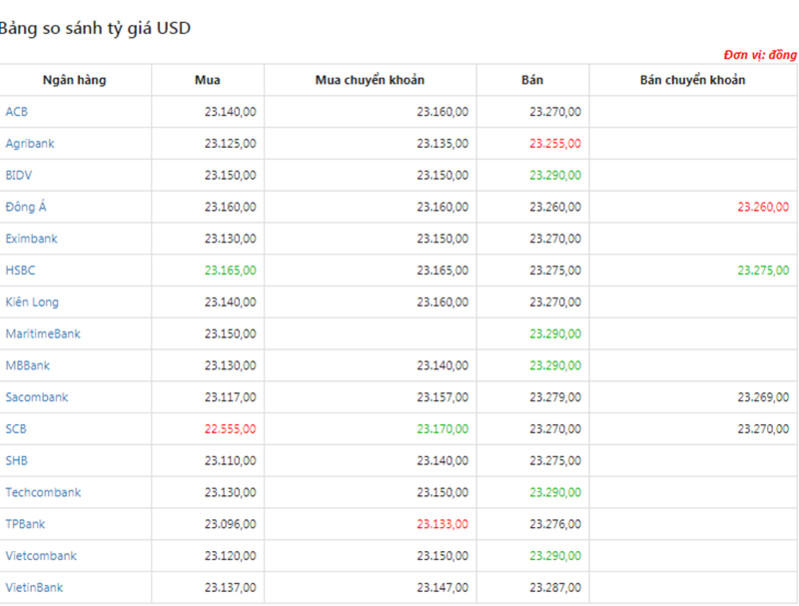Select VietinBank Mua chuyển khoản 23.147,00
This screenshot has width=799, height=606.
click(x=442, y=587)
